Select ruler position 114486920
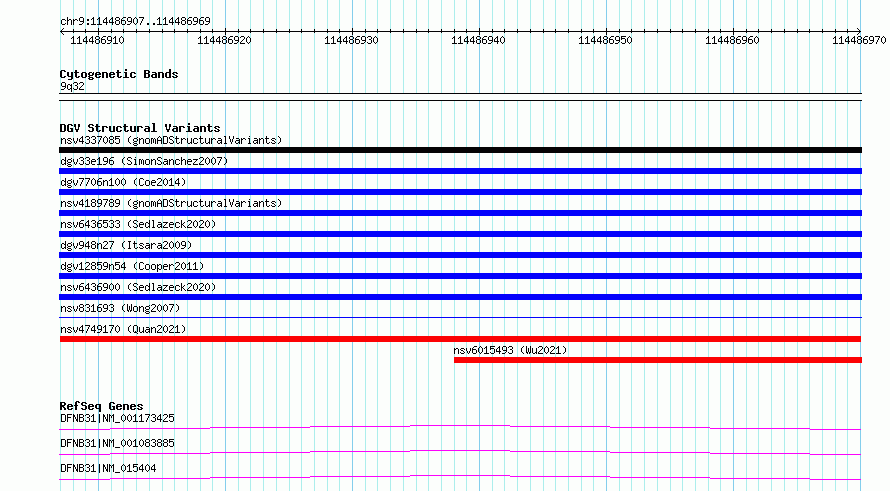This screenshot has height=491, width=890. 224,40
